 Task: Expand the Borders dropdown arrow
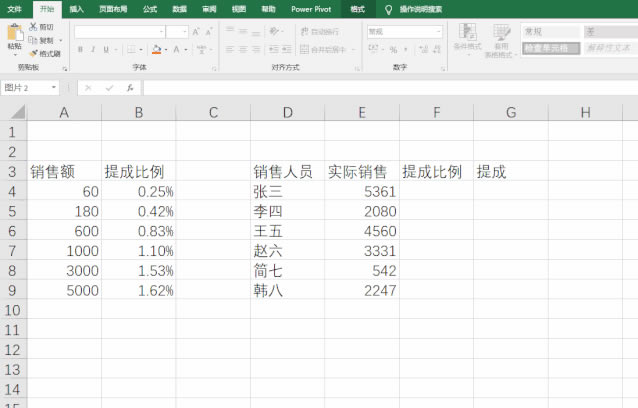pyautogui.click(x=141, y=50)
